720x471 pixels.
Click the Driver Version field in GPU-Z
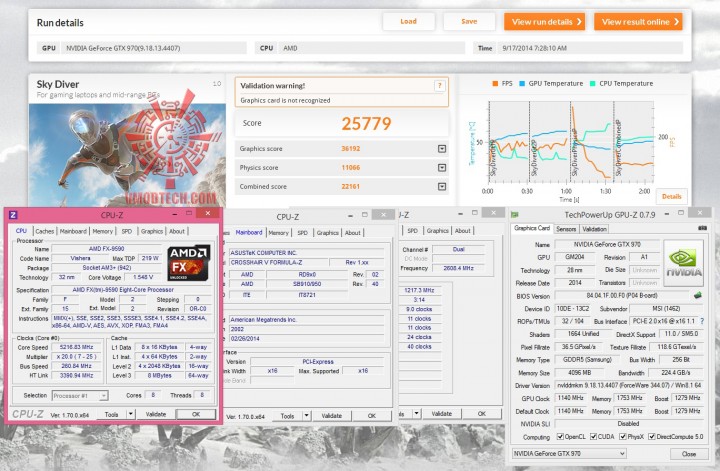point(629,385)
